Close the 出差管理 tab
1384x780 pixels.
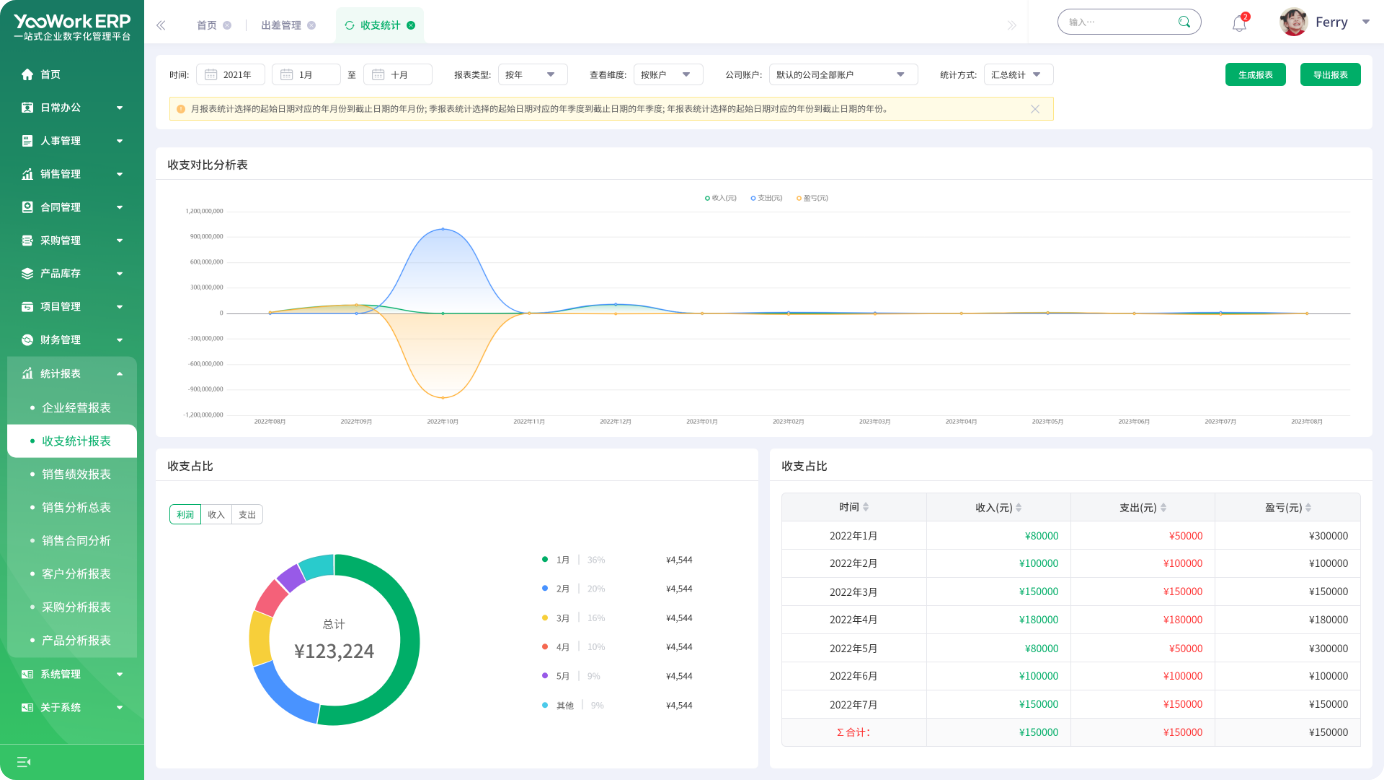[311, 25]
